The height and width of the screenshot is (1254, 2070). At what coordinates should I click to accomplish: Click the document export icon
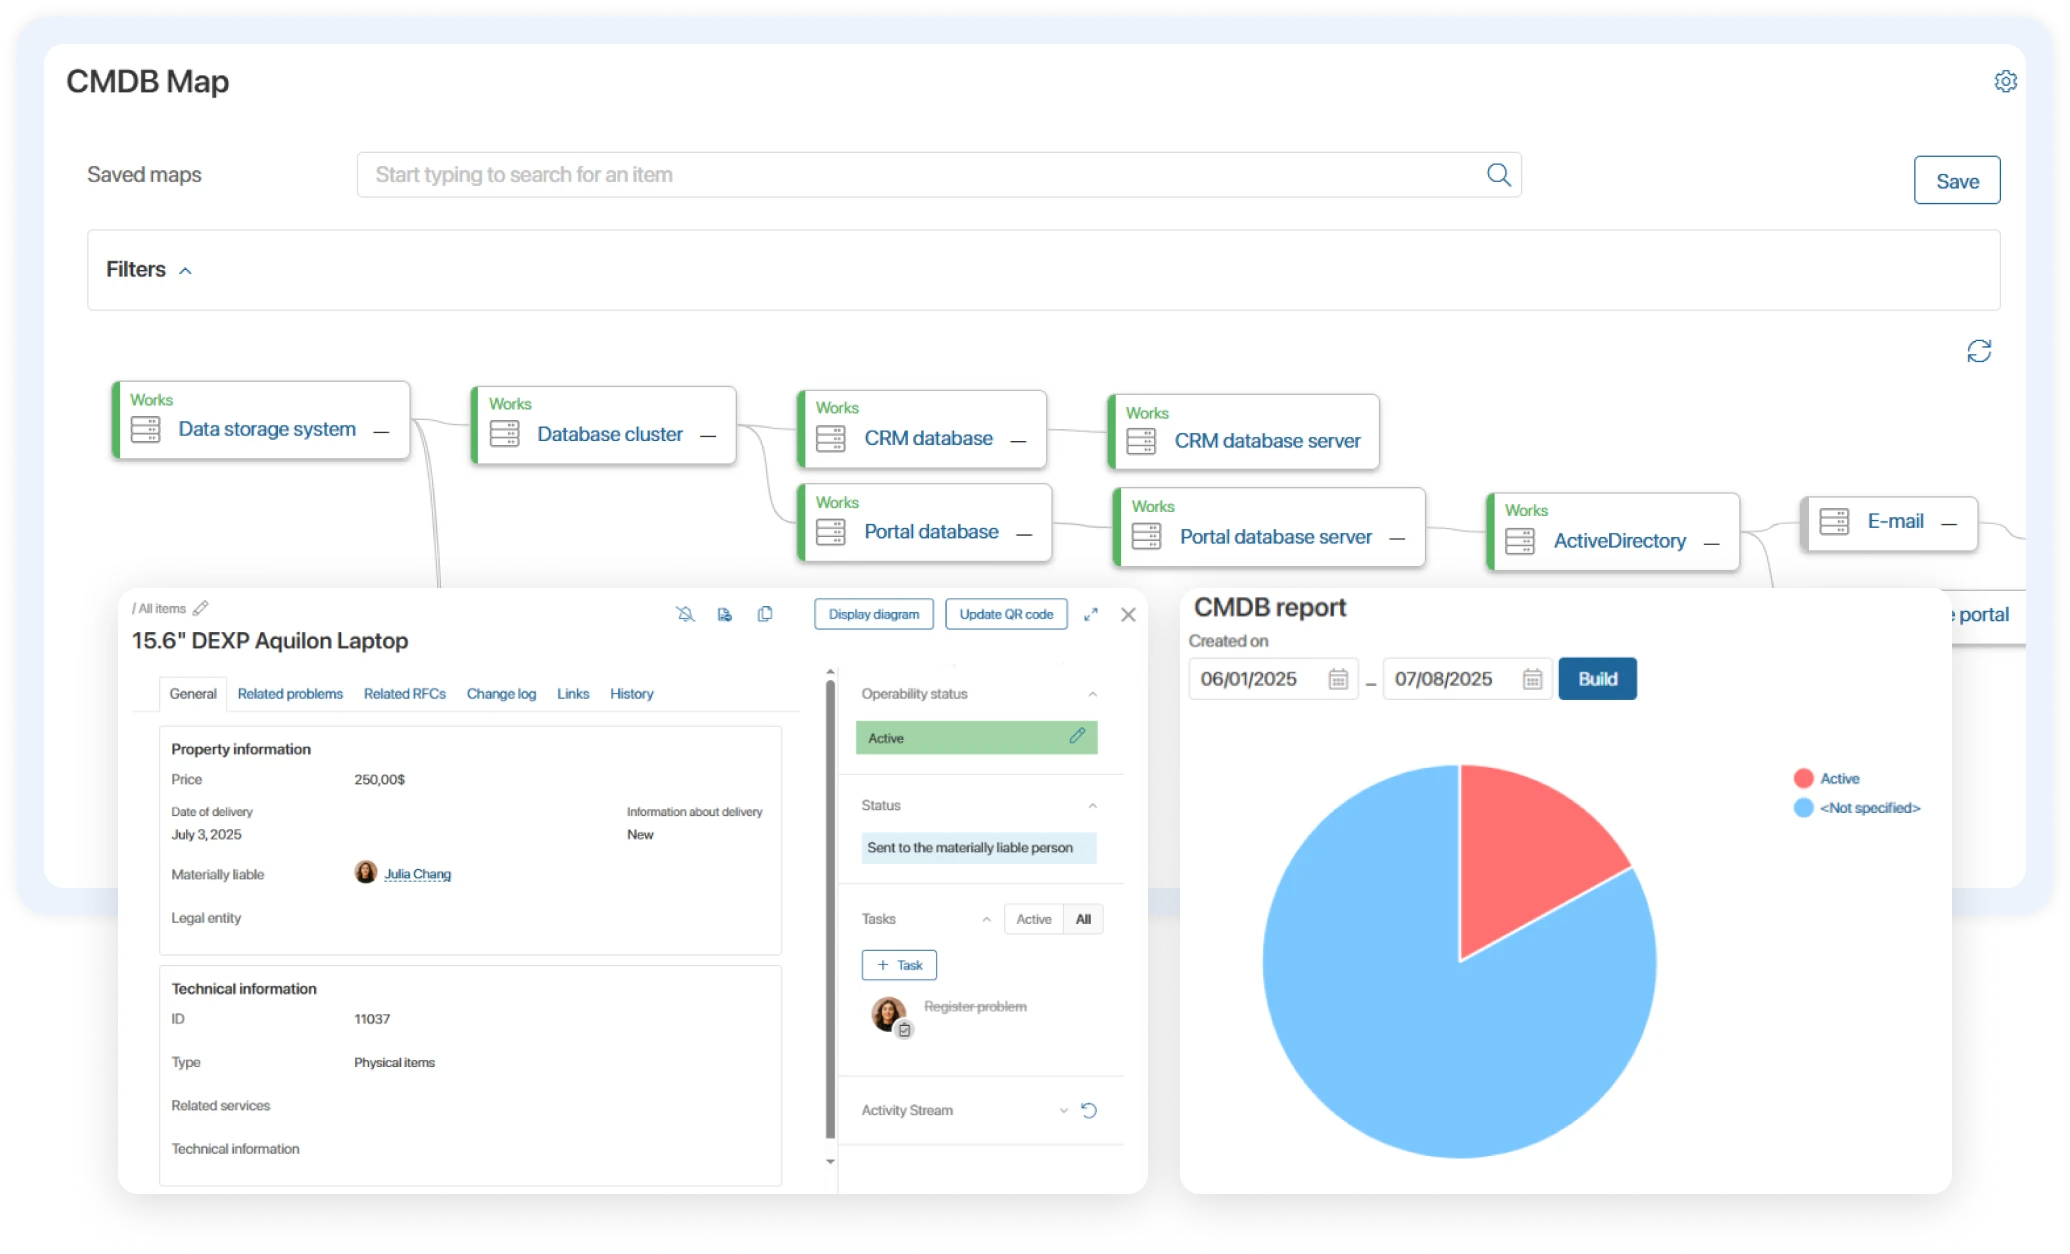click(x=725, y=614)
